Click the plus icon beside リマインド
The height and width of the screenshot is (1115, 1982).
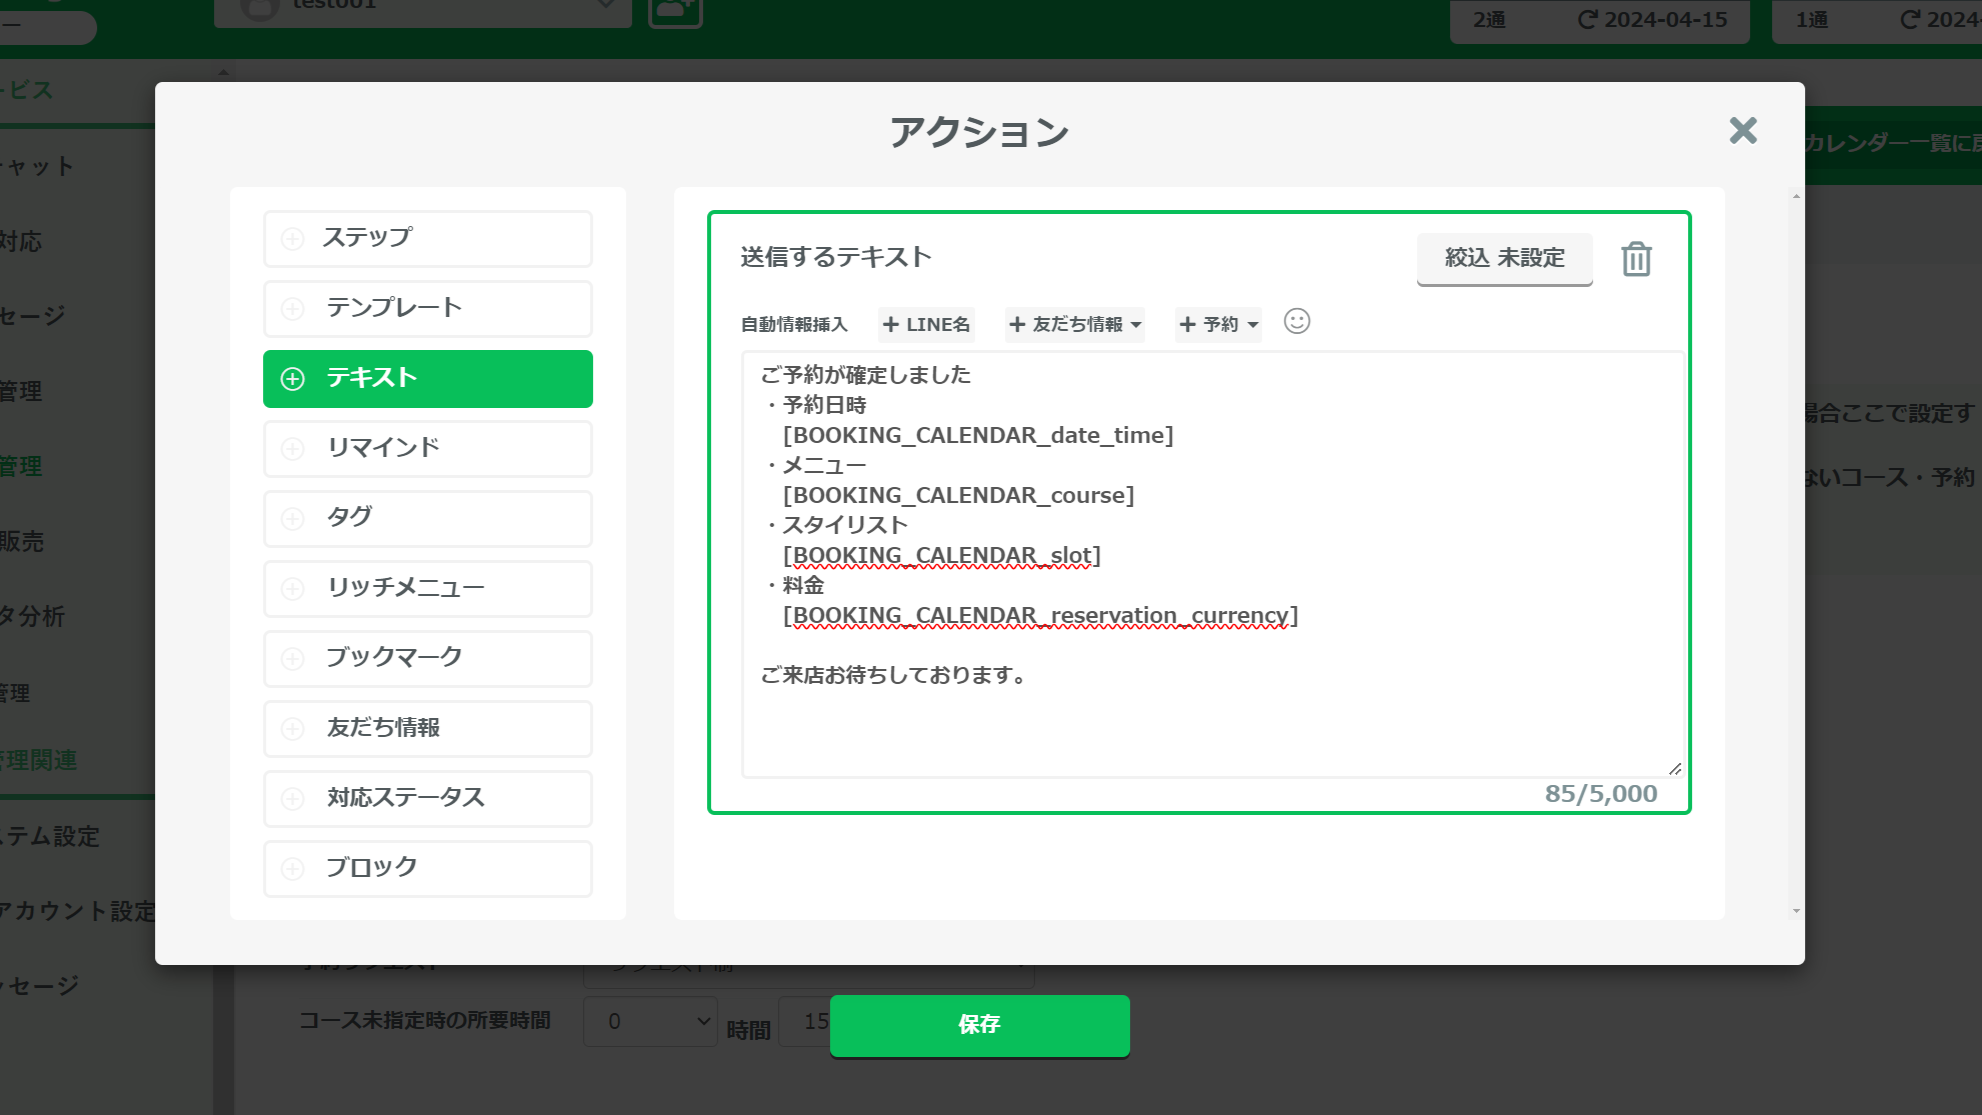292,448
